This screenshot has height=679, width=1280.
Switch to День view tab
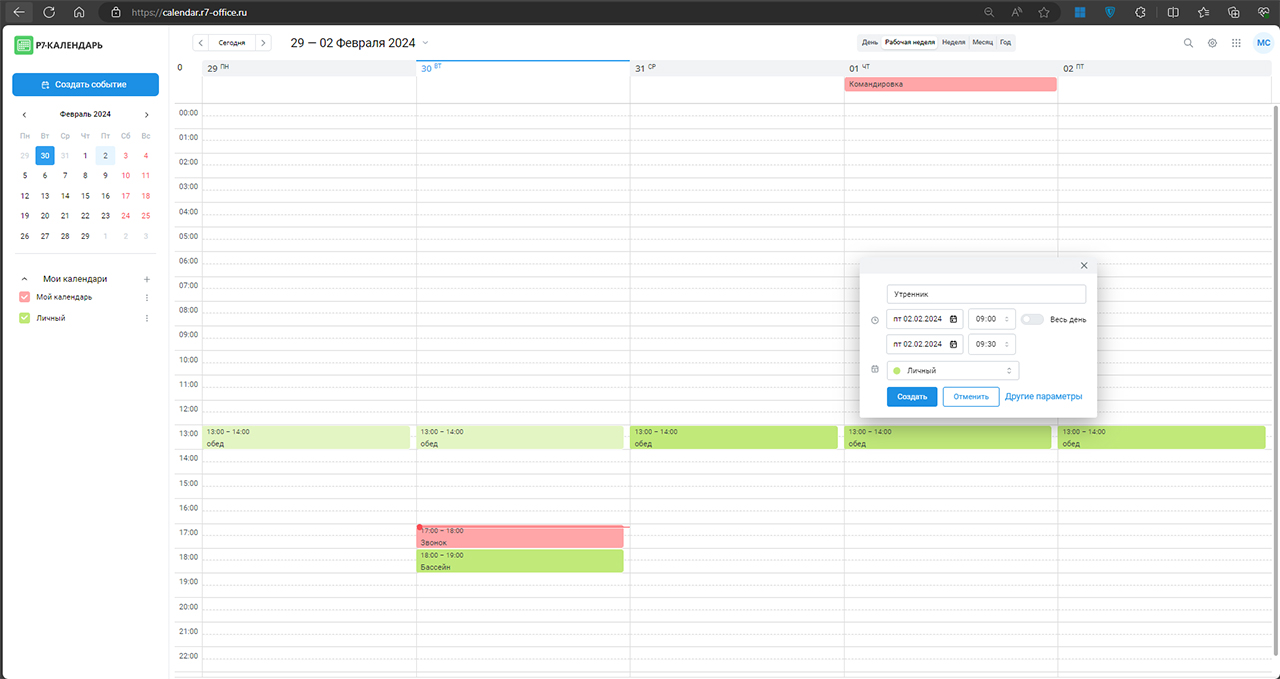870,43
